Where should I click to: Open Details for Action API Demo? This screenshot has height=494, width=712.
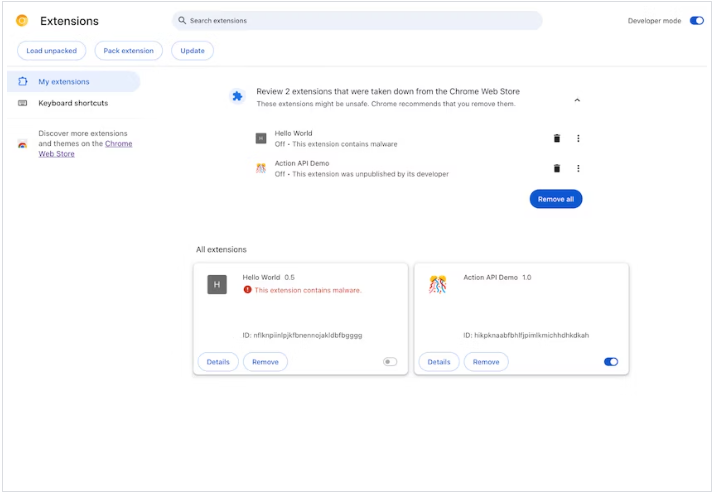[439, 362]
